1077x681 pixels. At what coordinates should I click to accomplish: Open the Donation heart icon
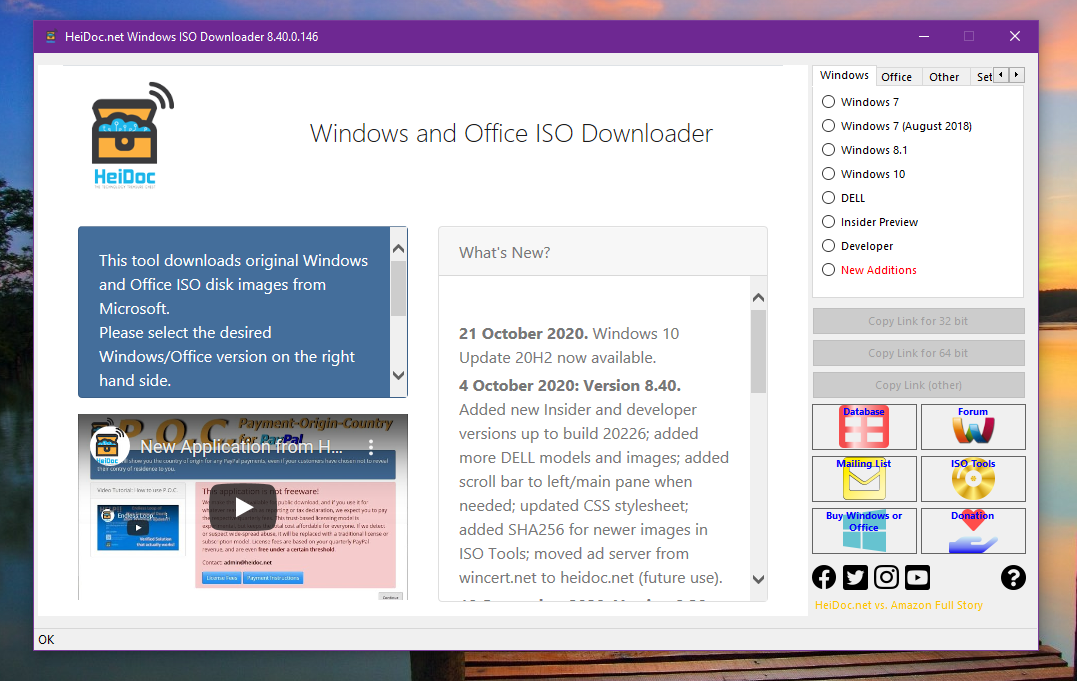pos(973,531)
